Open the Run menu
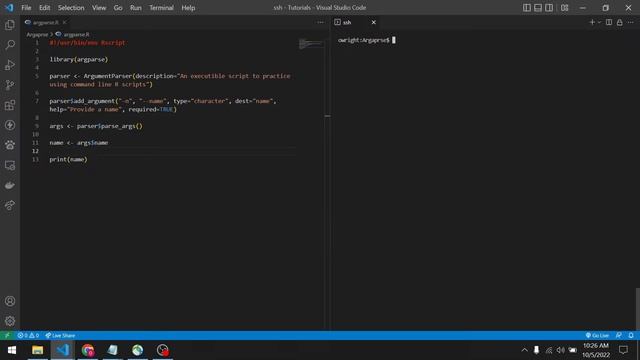640x360 pixels. pyautogui.click(x=136, y=8)
